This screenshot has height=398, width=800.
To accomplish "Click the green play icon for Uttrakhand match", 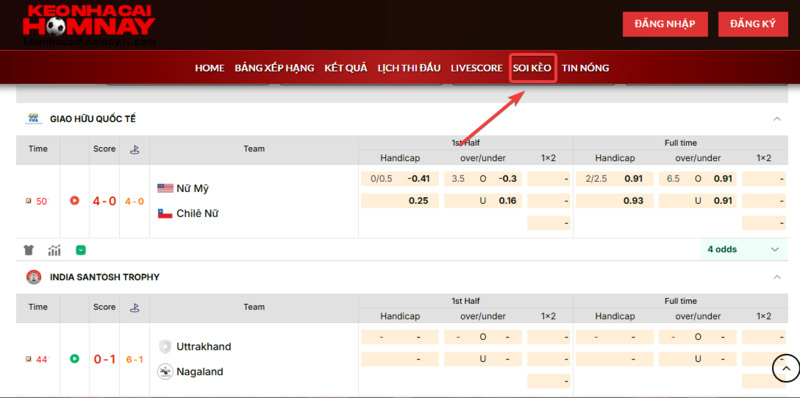I will point(74,359).
